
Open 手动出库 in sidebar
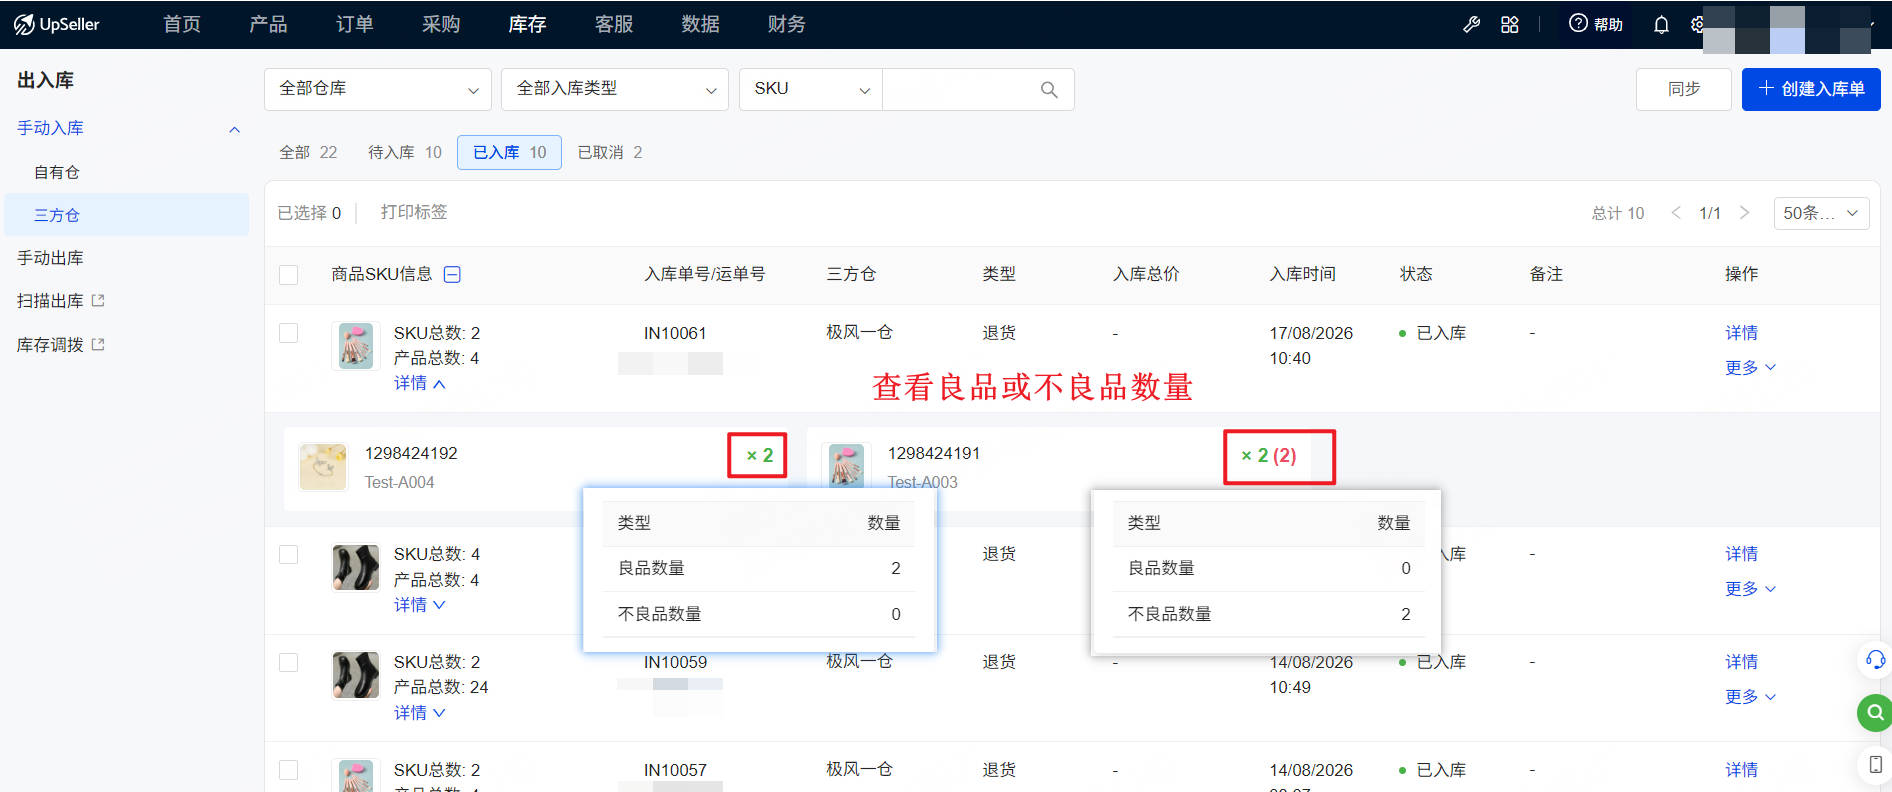(50, 258)
